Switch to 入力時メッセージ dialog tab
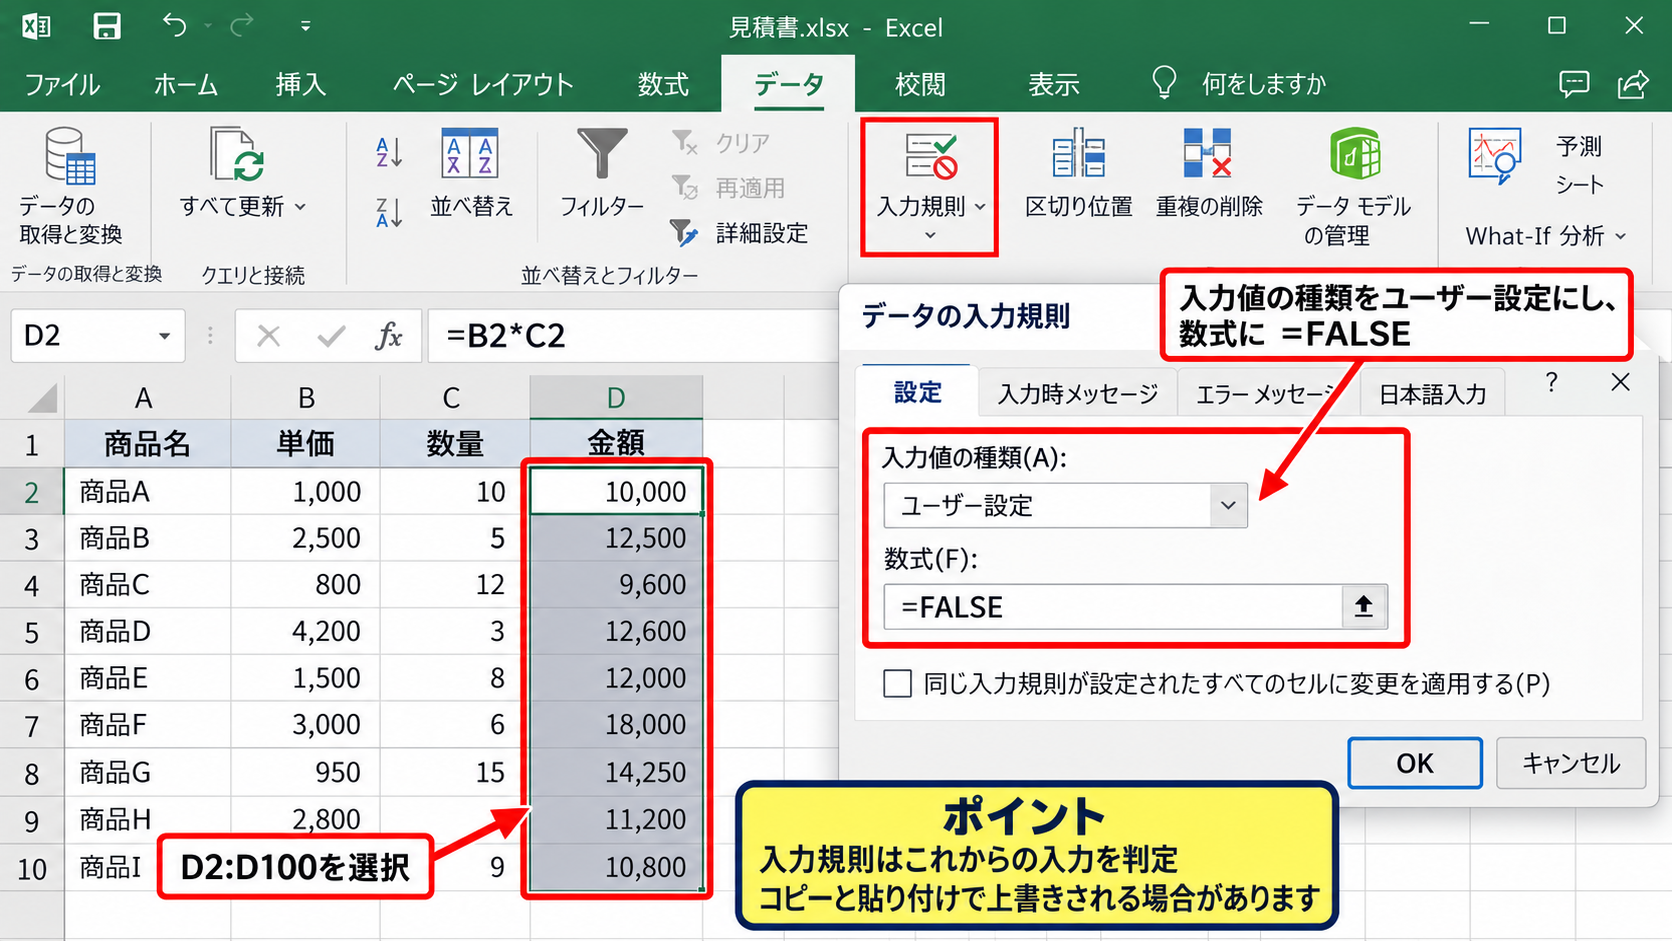Screen dimensions: 1672x941 click(1078, 394)
